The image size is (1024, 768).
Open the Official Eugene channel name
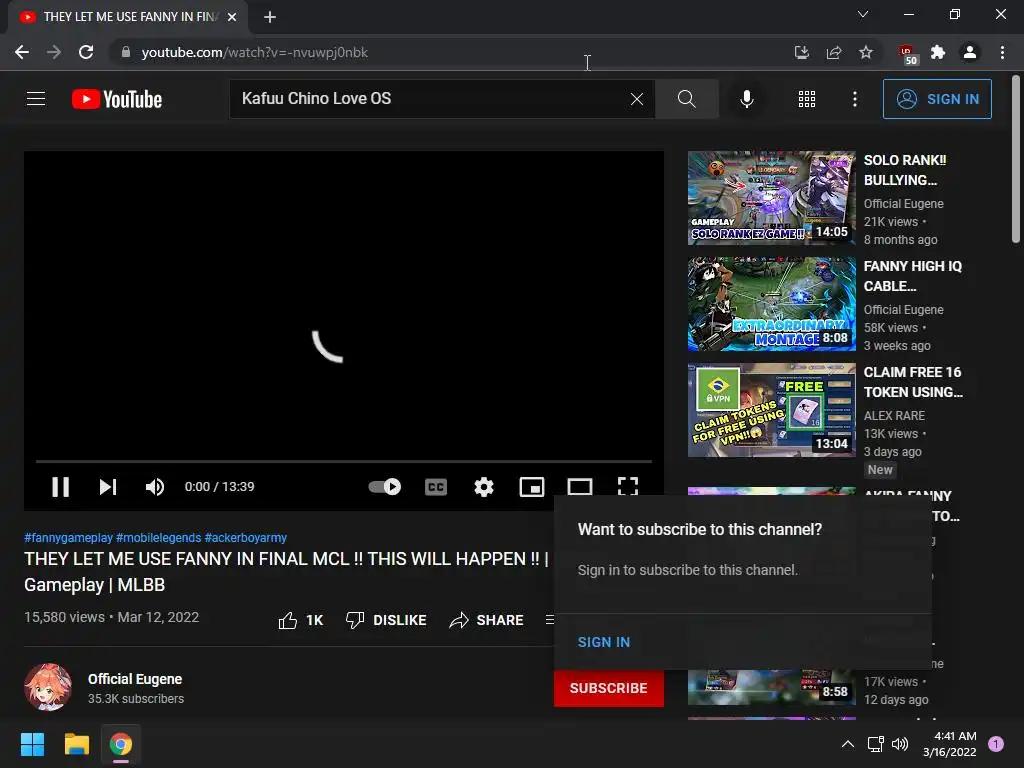coord(135,679)
